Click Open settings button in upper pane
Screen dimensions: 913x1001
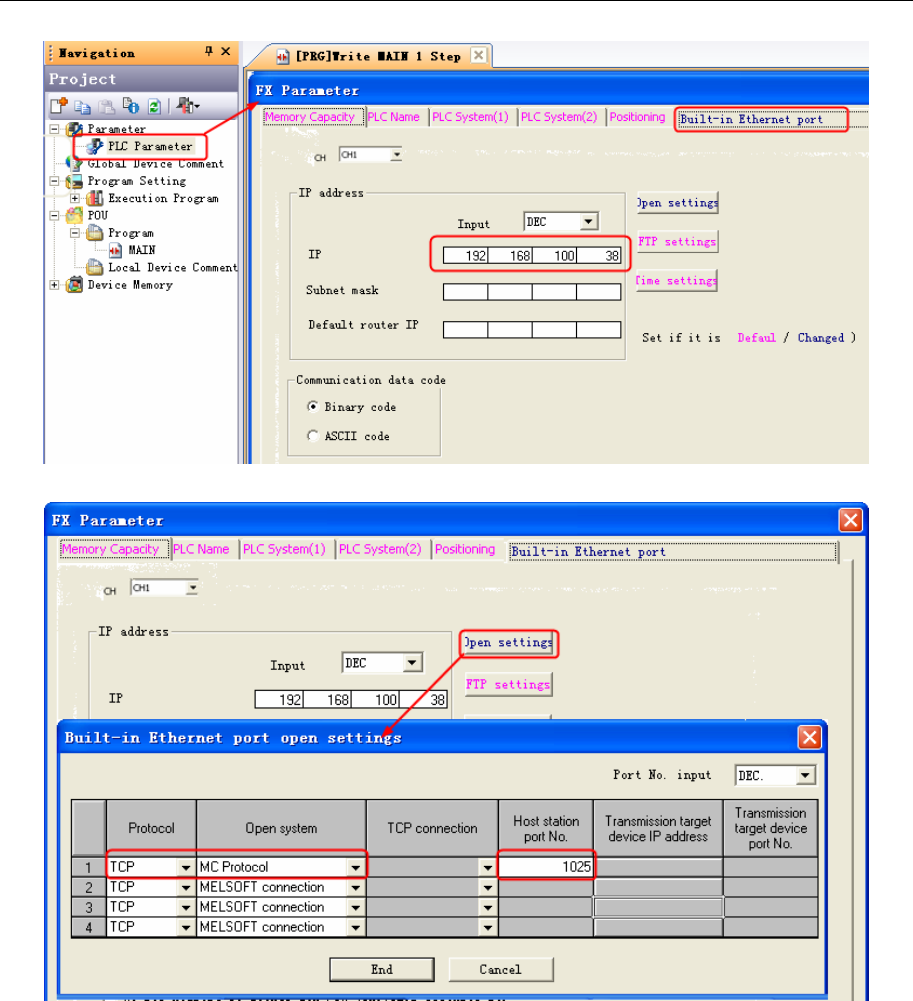677,203
